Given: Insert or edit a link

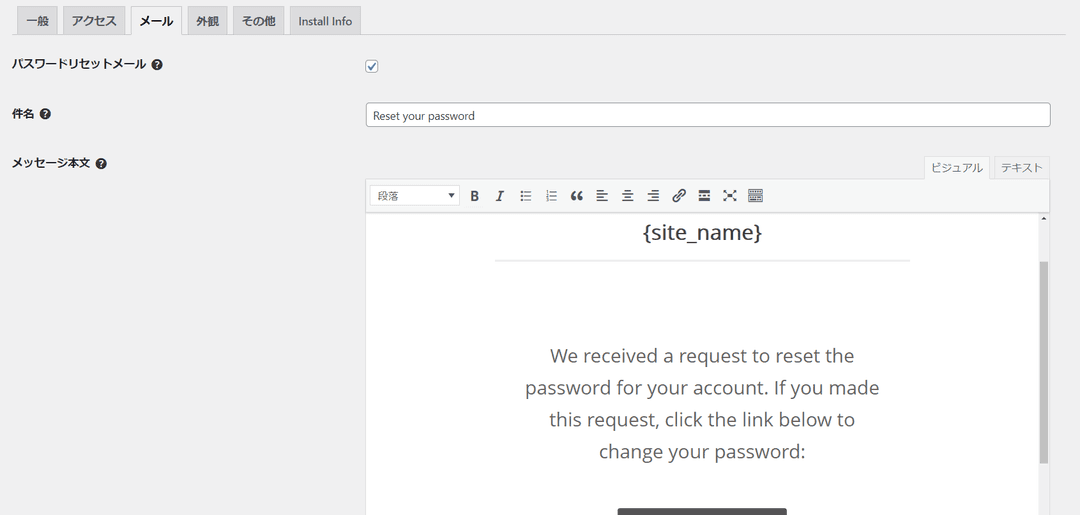Looking at the screenshot, I should 678,196.
